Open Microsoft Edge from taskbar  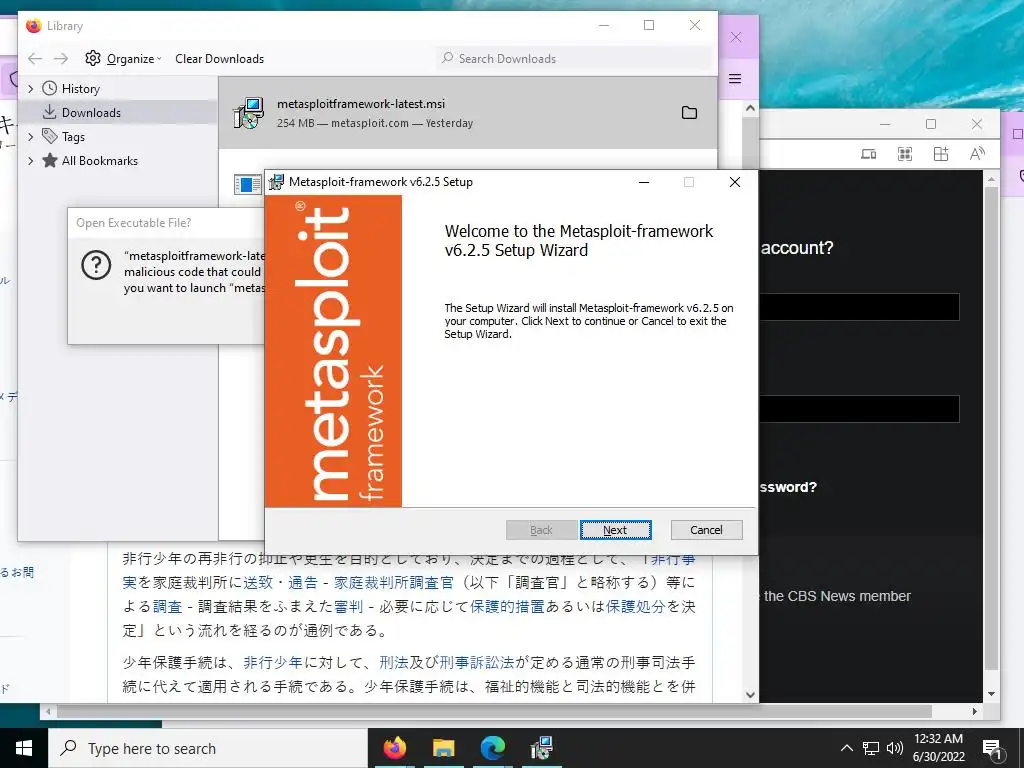tap(493, 748)
